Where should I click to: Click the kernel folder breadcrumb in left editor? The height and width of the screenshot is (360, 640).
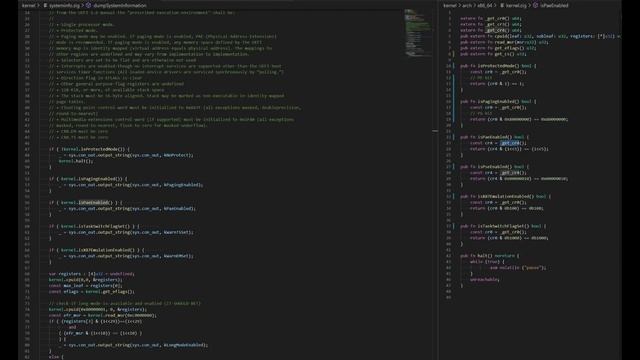click(x=29, y=5)
